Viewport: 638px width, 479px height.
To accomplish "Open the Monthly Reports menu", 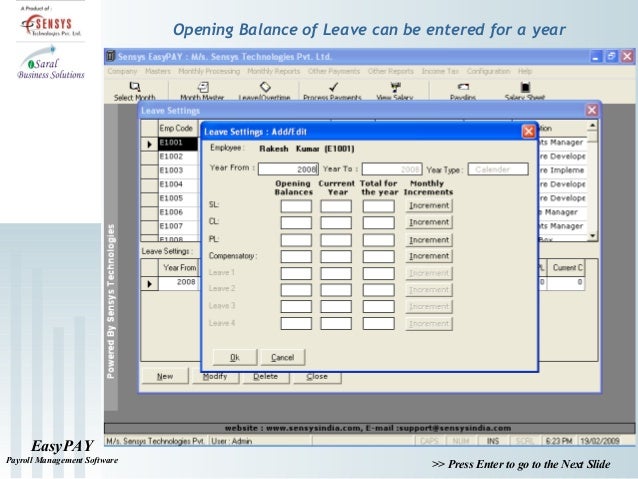I will pos(274,71).
